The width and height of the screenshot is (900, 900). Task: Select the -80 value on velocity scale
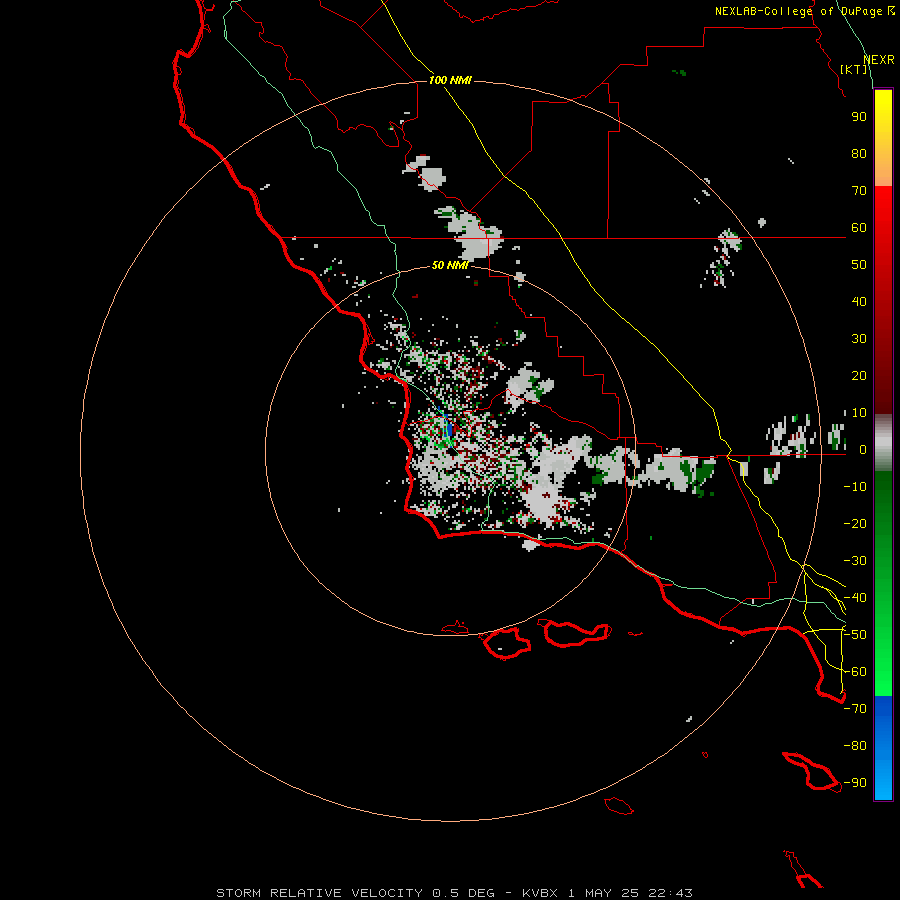855,746
